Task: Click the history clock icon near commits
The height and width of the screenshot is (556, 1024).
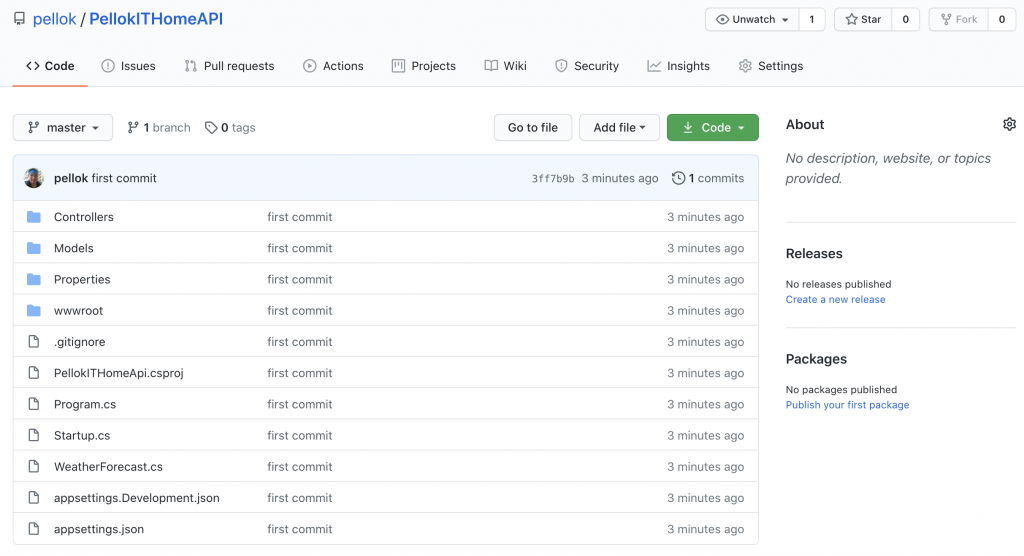Action: coord(679,178)
